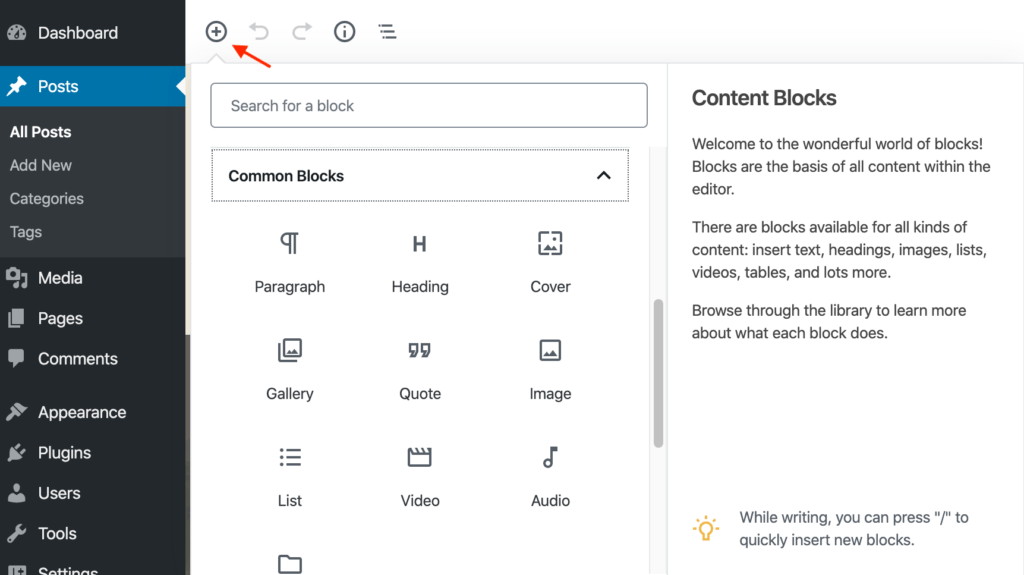Go to the Pages menu
The width and height of the screenshot is (1024, 575).
tap(60, 318)
